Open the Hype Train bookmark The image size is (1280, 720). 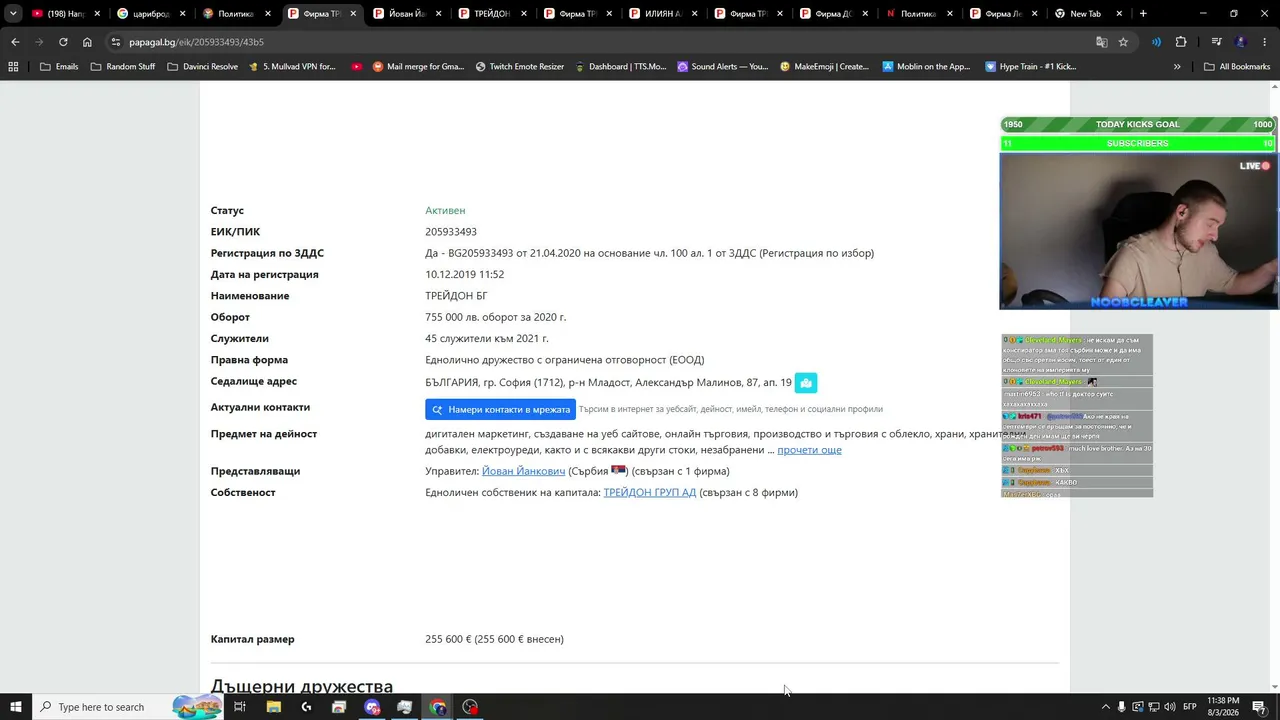1031,67
